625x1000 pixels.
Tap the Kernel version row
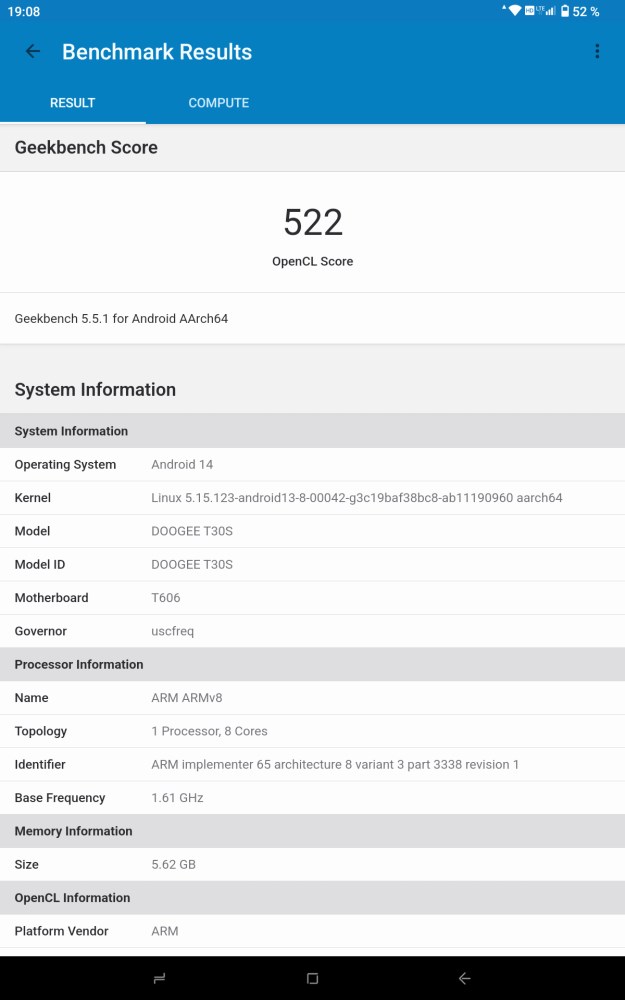(312, 498)
